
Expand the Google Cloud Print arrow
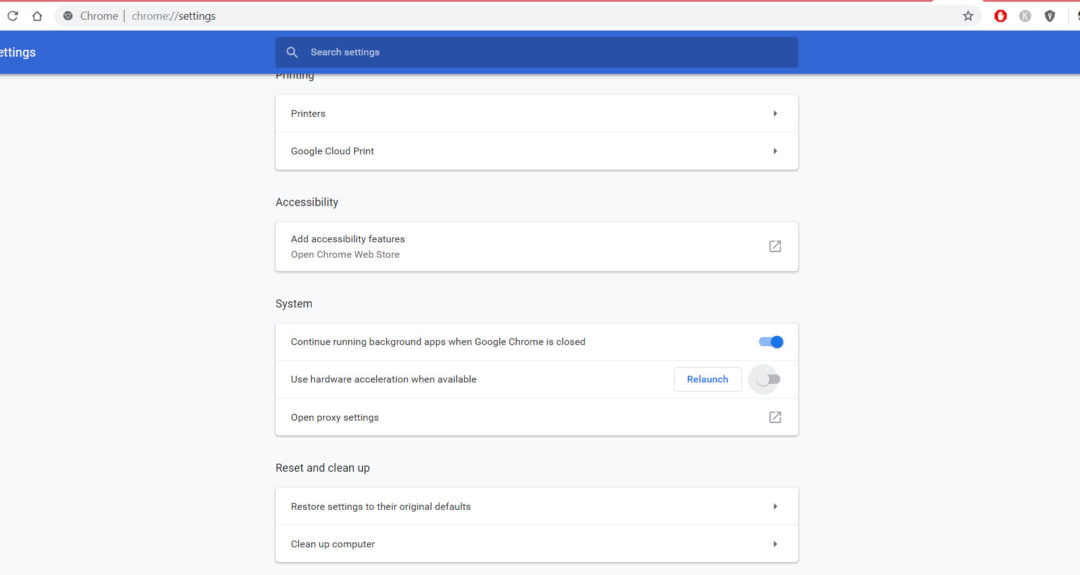click(775, 151)
